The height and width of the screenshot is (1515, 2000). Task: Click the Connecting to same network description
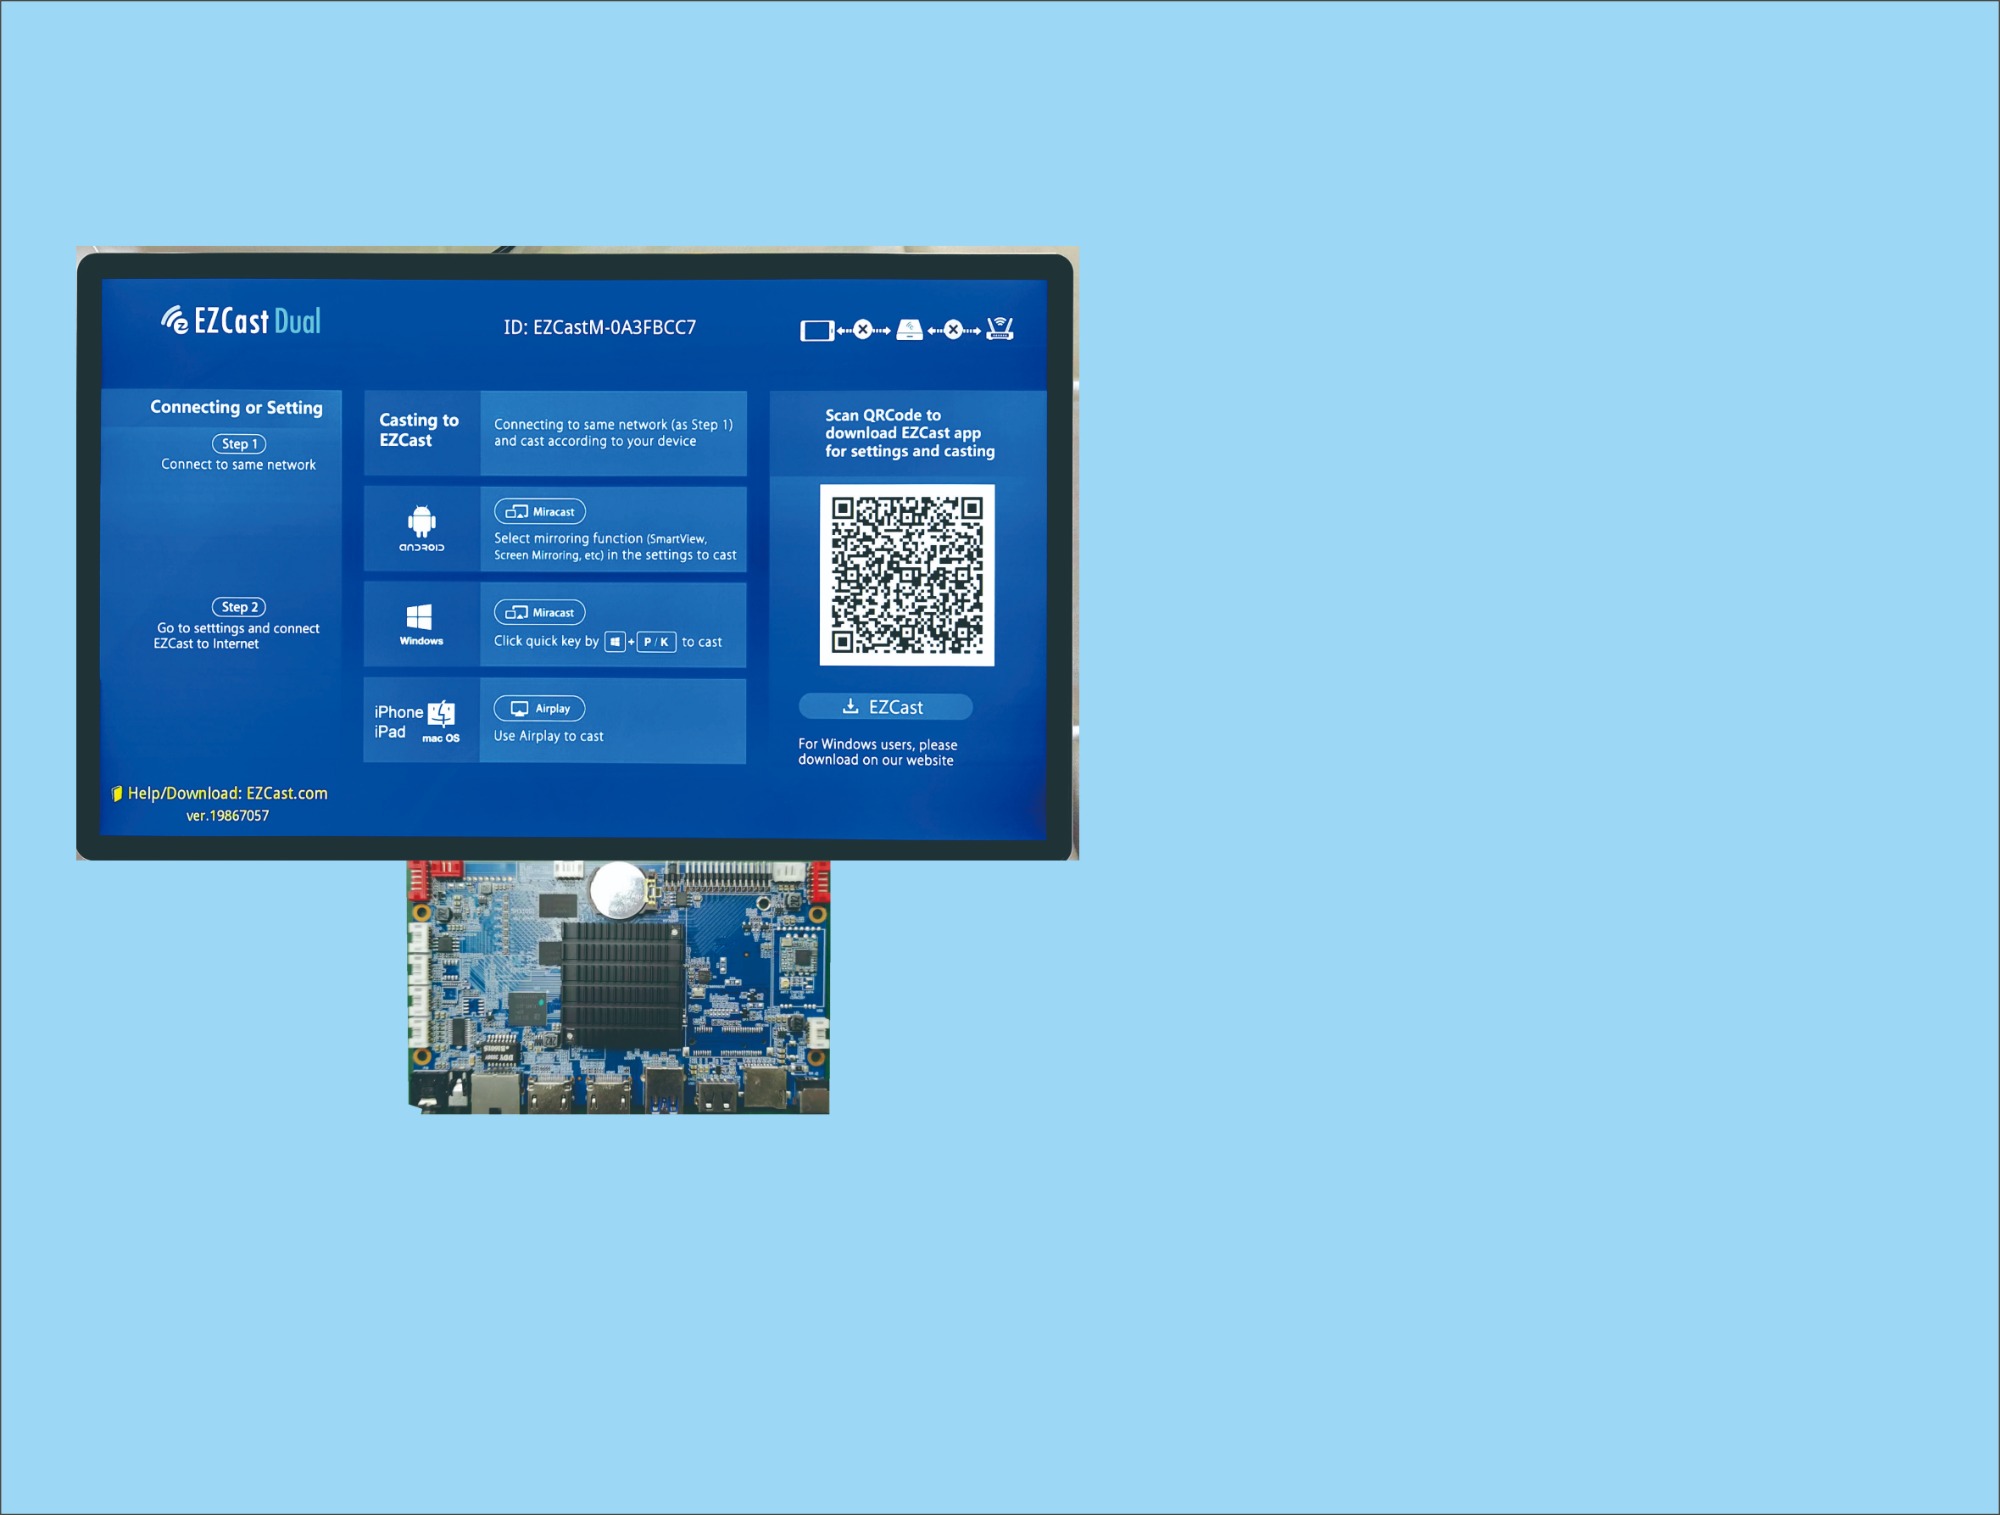pyautogui.click(x=613, y=433)
